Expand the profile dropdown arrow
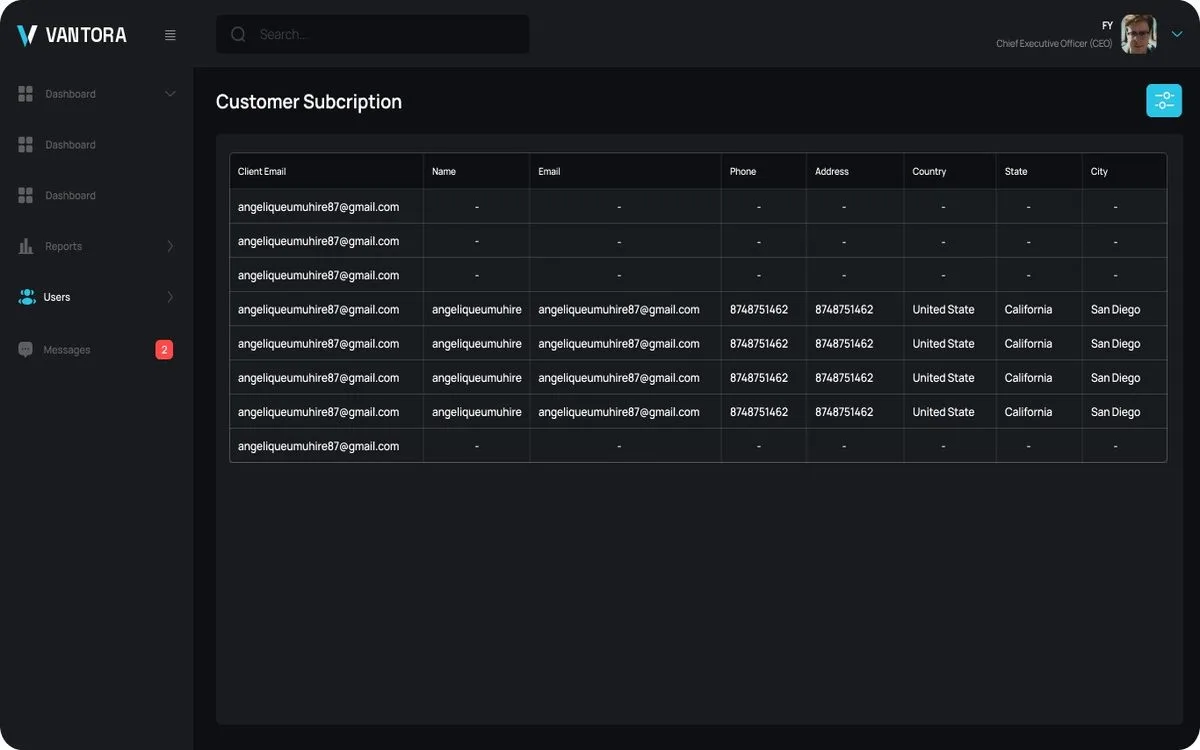 pos(1177,34)
